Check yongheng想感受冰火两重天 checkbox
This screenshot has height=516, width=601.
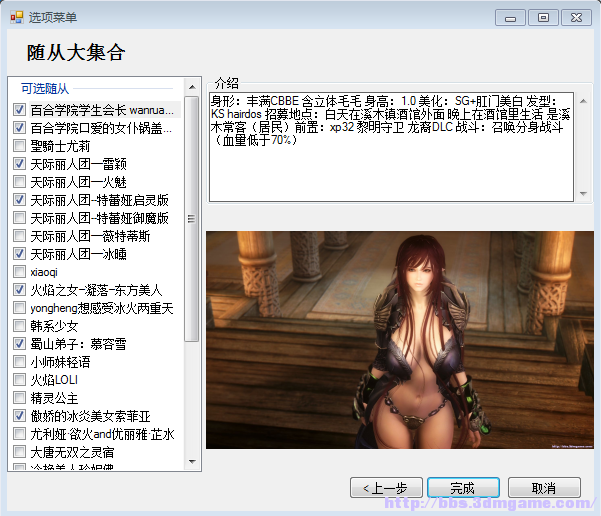19,308
